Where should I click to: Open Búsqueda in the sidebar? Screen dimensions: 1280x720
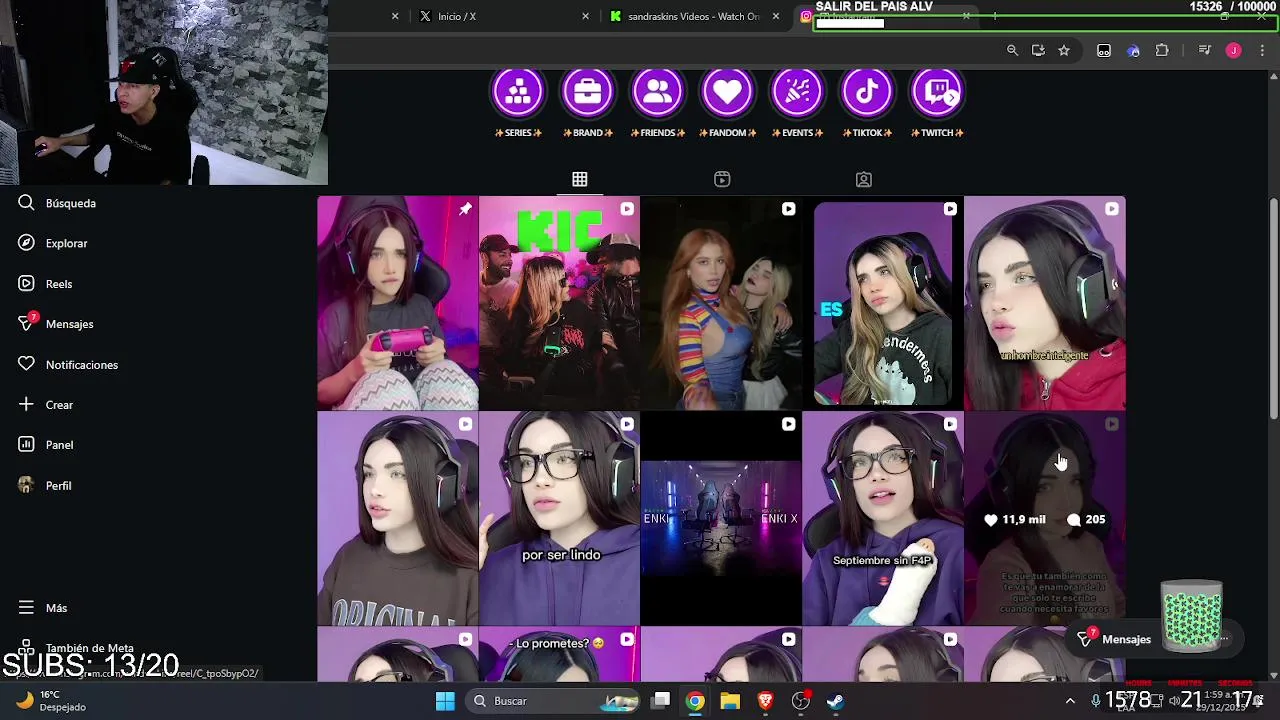click(x=58, y=203)
